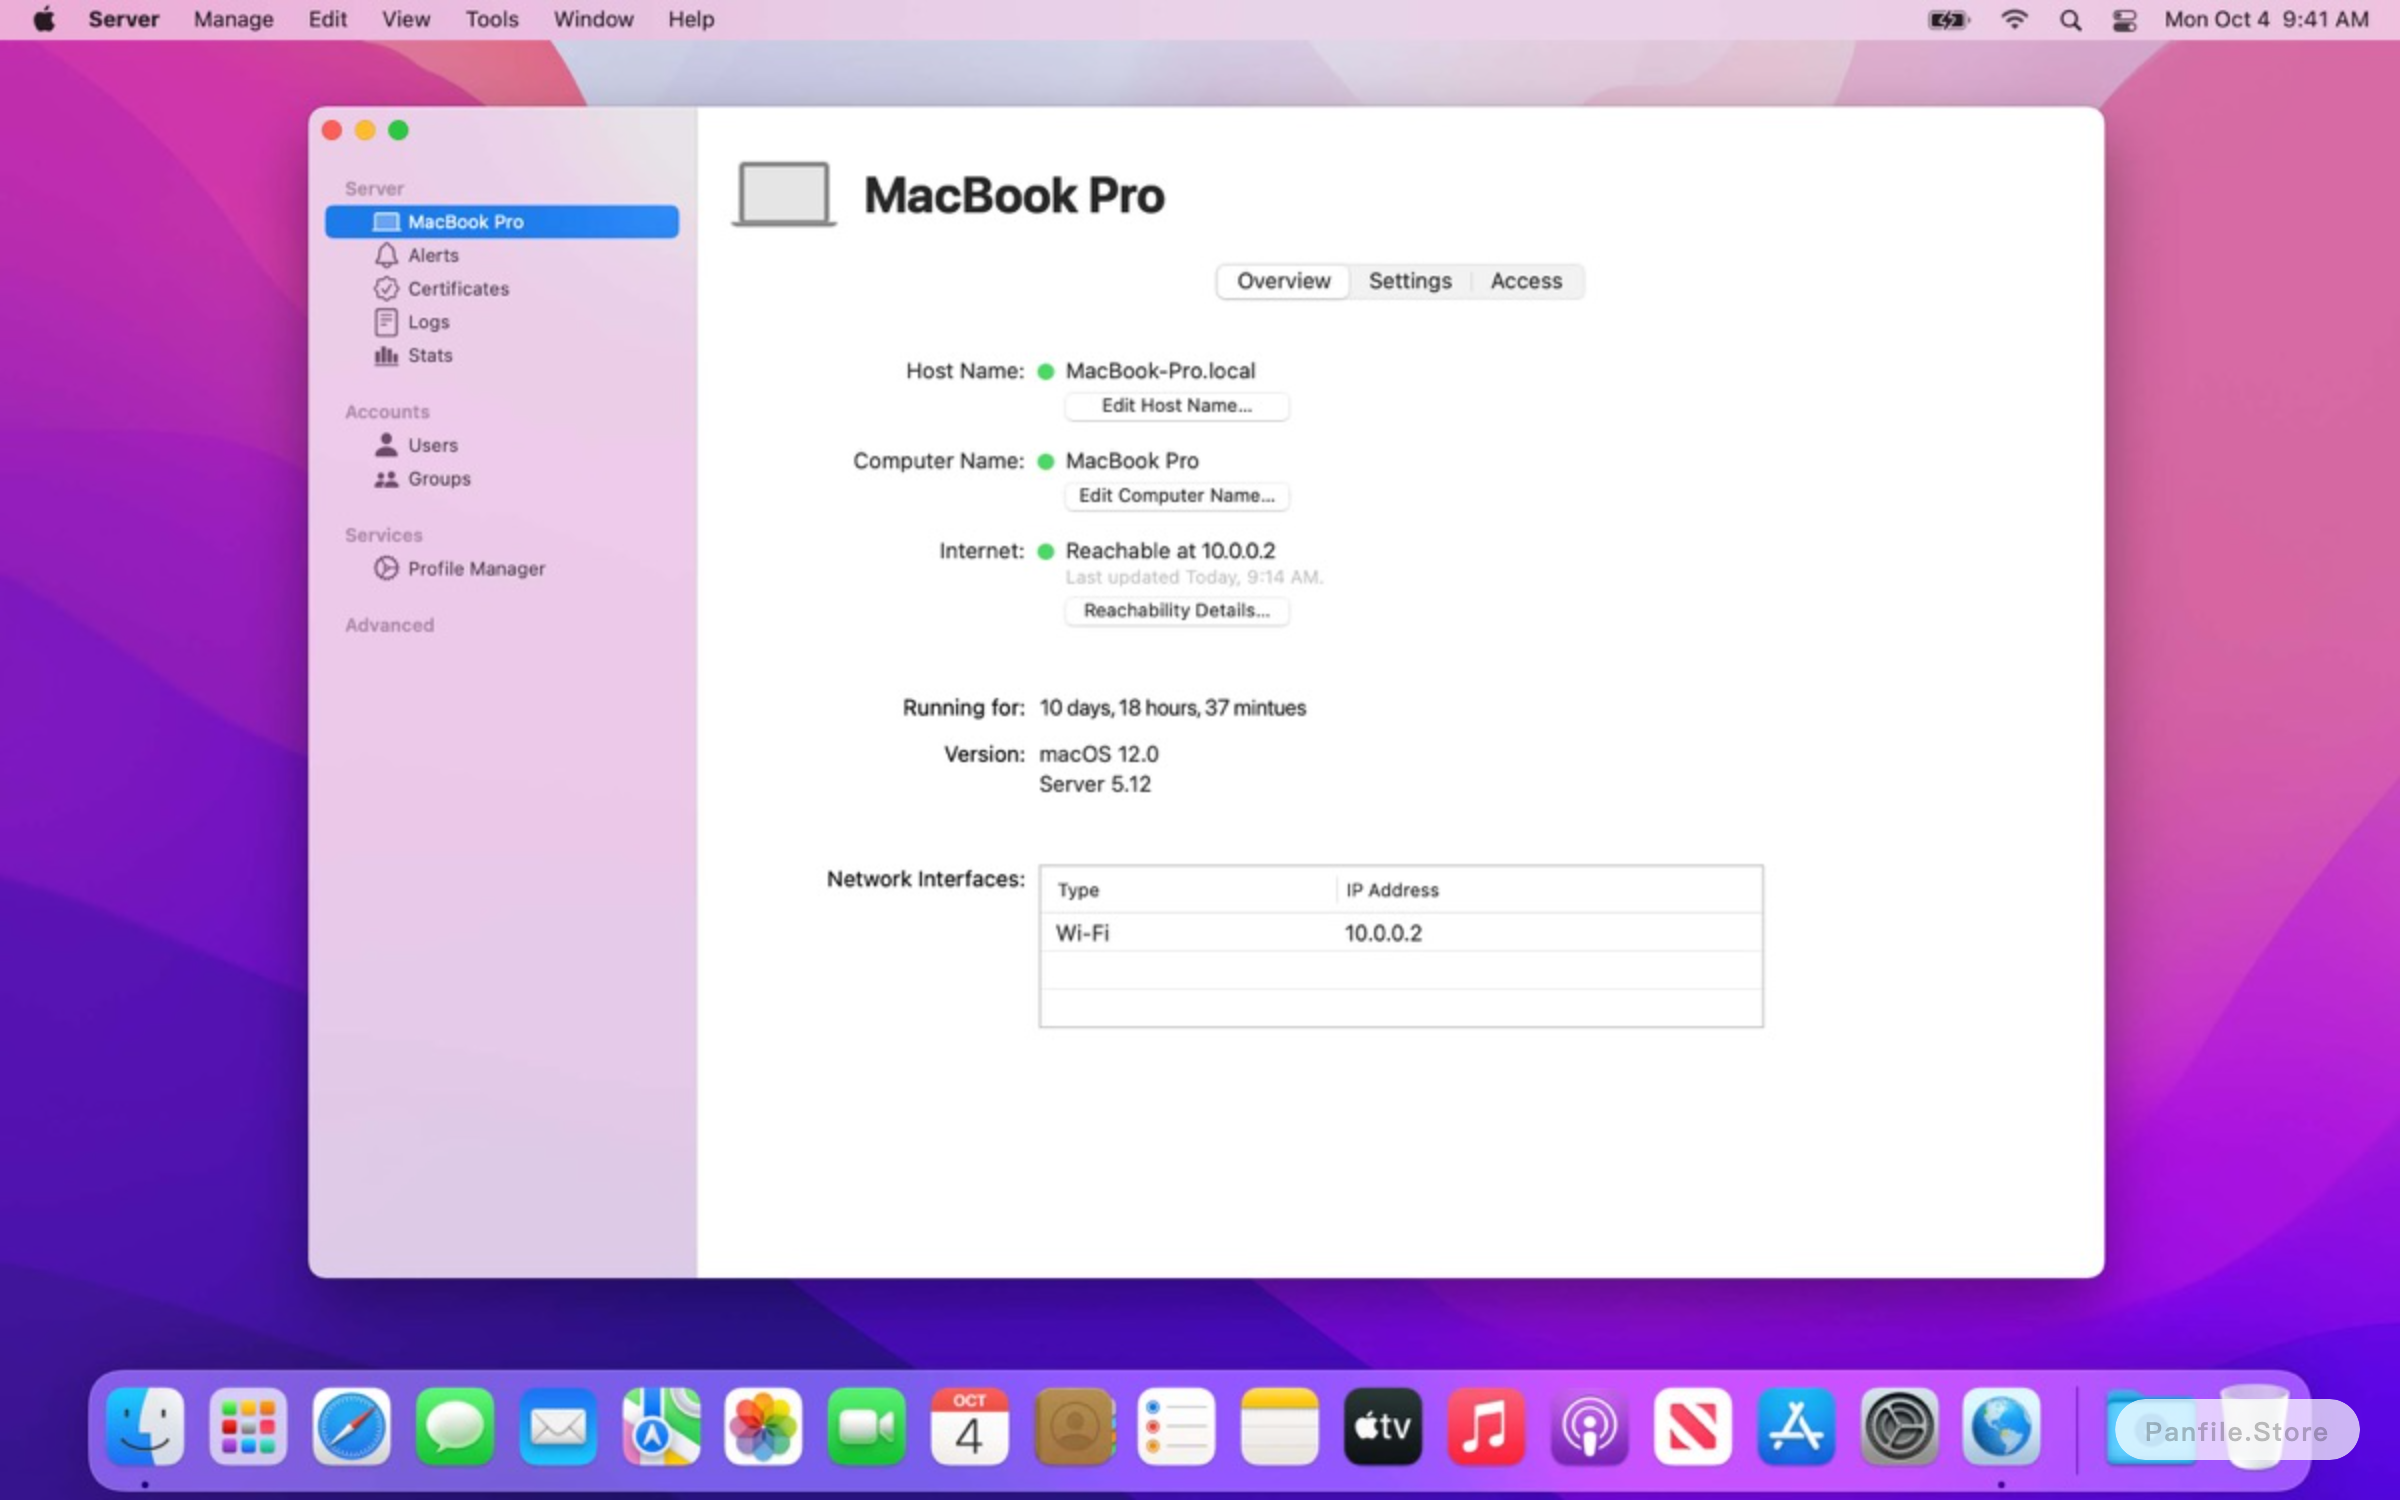The height and width of the screenshot is (1500, 2400).
Task: Open the Edit menu
Action: click(327, 19)
